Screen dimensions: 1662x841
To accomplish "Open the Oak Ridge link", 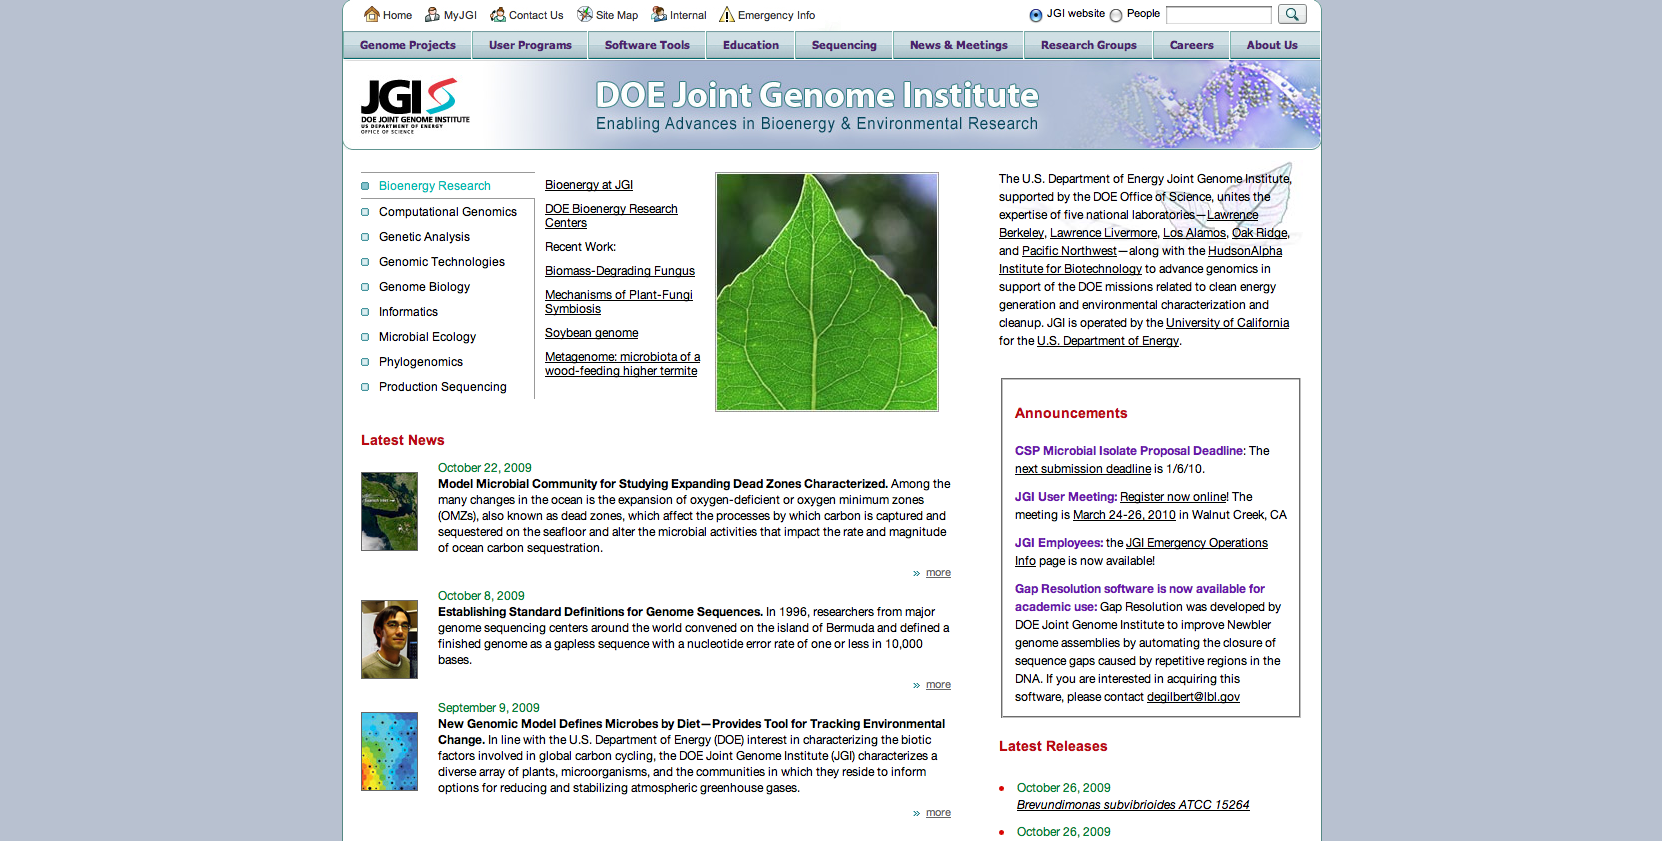I will [1260, 233].
